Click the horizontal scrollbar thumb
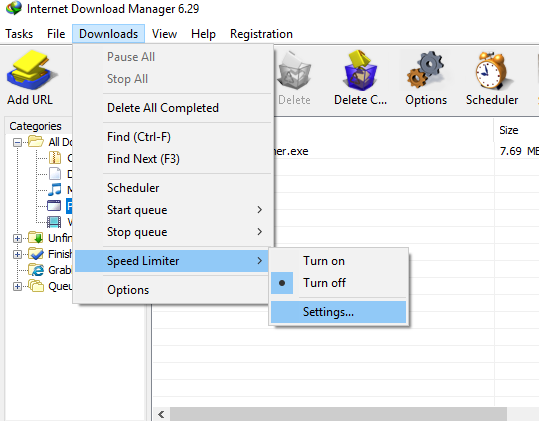Viewport: 539px width, 421px height. [x=338, y=414]
